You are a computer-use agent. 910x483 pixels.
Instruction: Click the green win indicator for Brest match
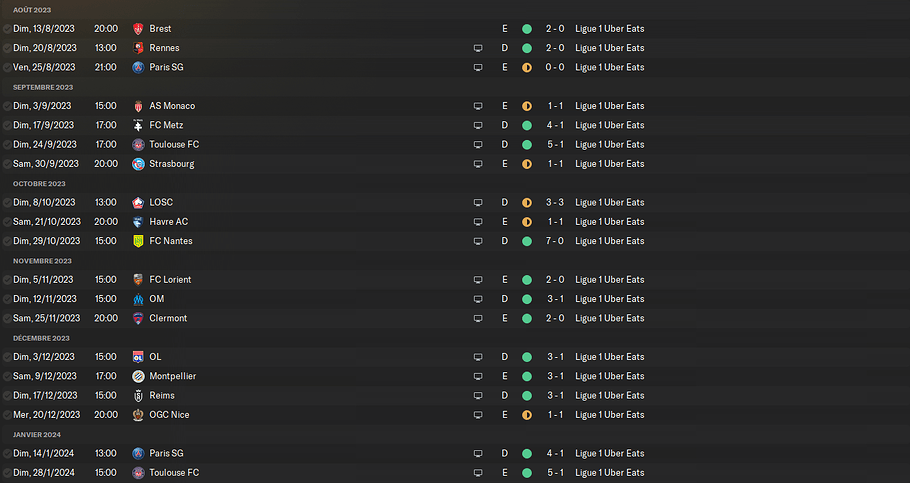pyautogui.click(x=527, y=29)
